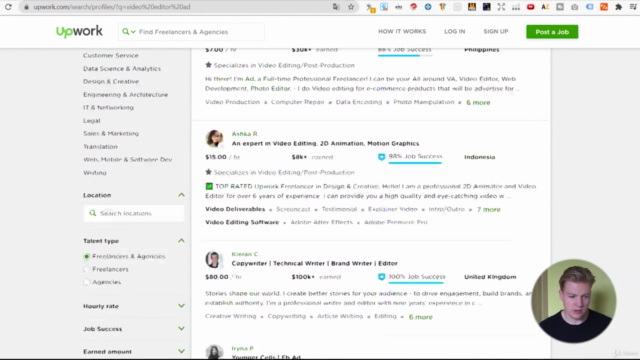Viewport: 640px width, 360px height.
Task: Click the title 'An expert in Video Editing, 2D Animation'
Action: (x=325, y=144)
